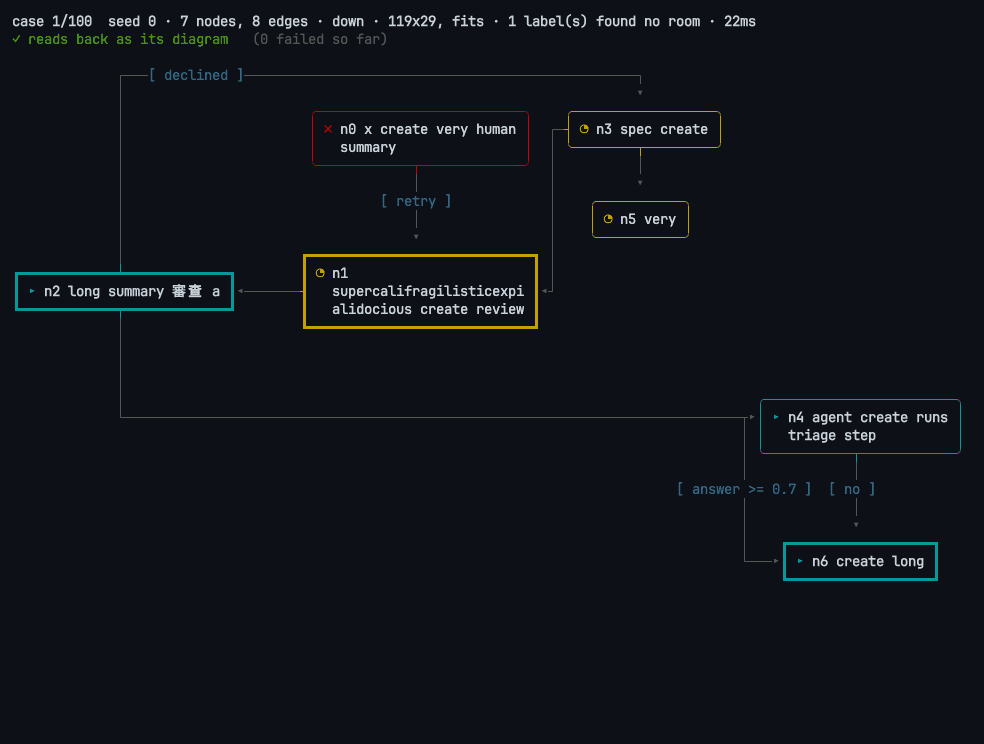Click the pending clock icon on n3

tap(584, 129)
